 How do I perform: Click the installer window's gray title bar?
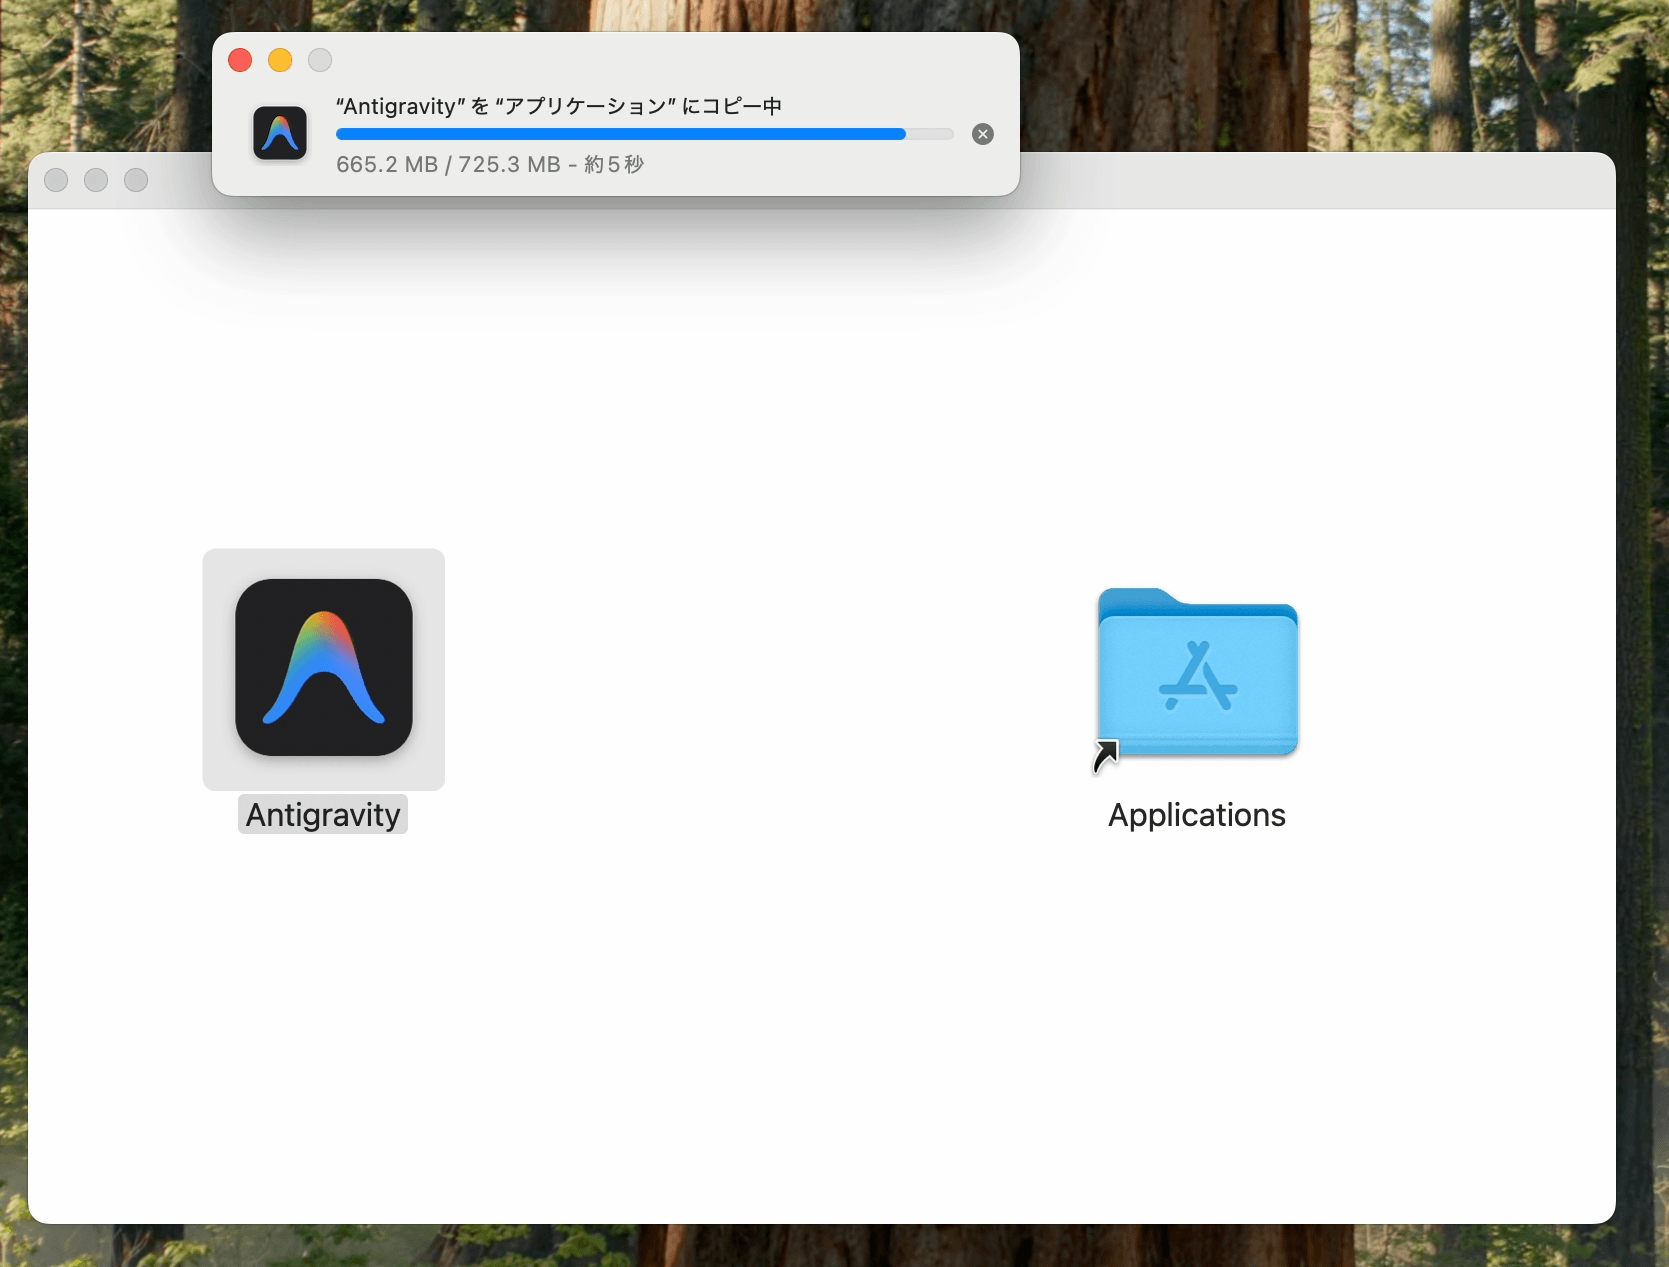click(x=1300, y=180)
